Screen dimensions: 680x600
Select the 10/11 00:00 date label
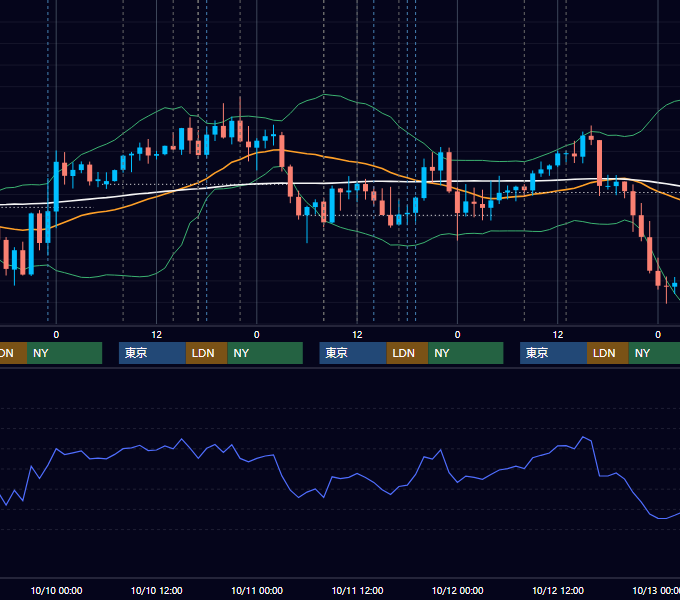(x=257, y=590)
